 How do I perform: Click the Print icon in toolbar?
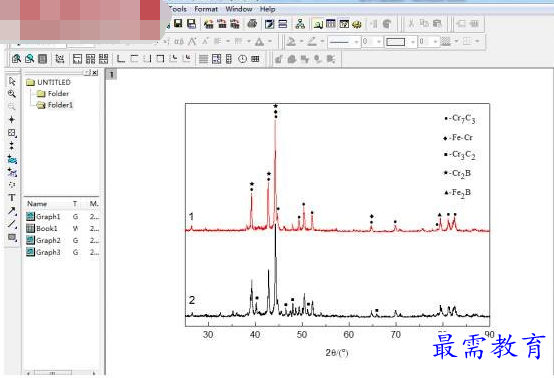252,24
